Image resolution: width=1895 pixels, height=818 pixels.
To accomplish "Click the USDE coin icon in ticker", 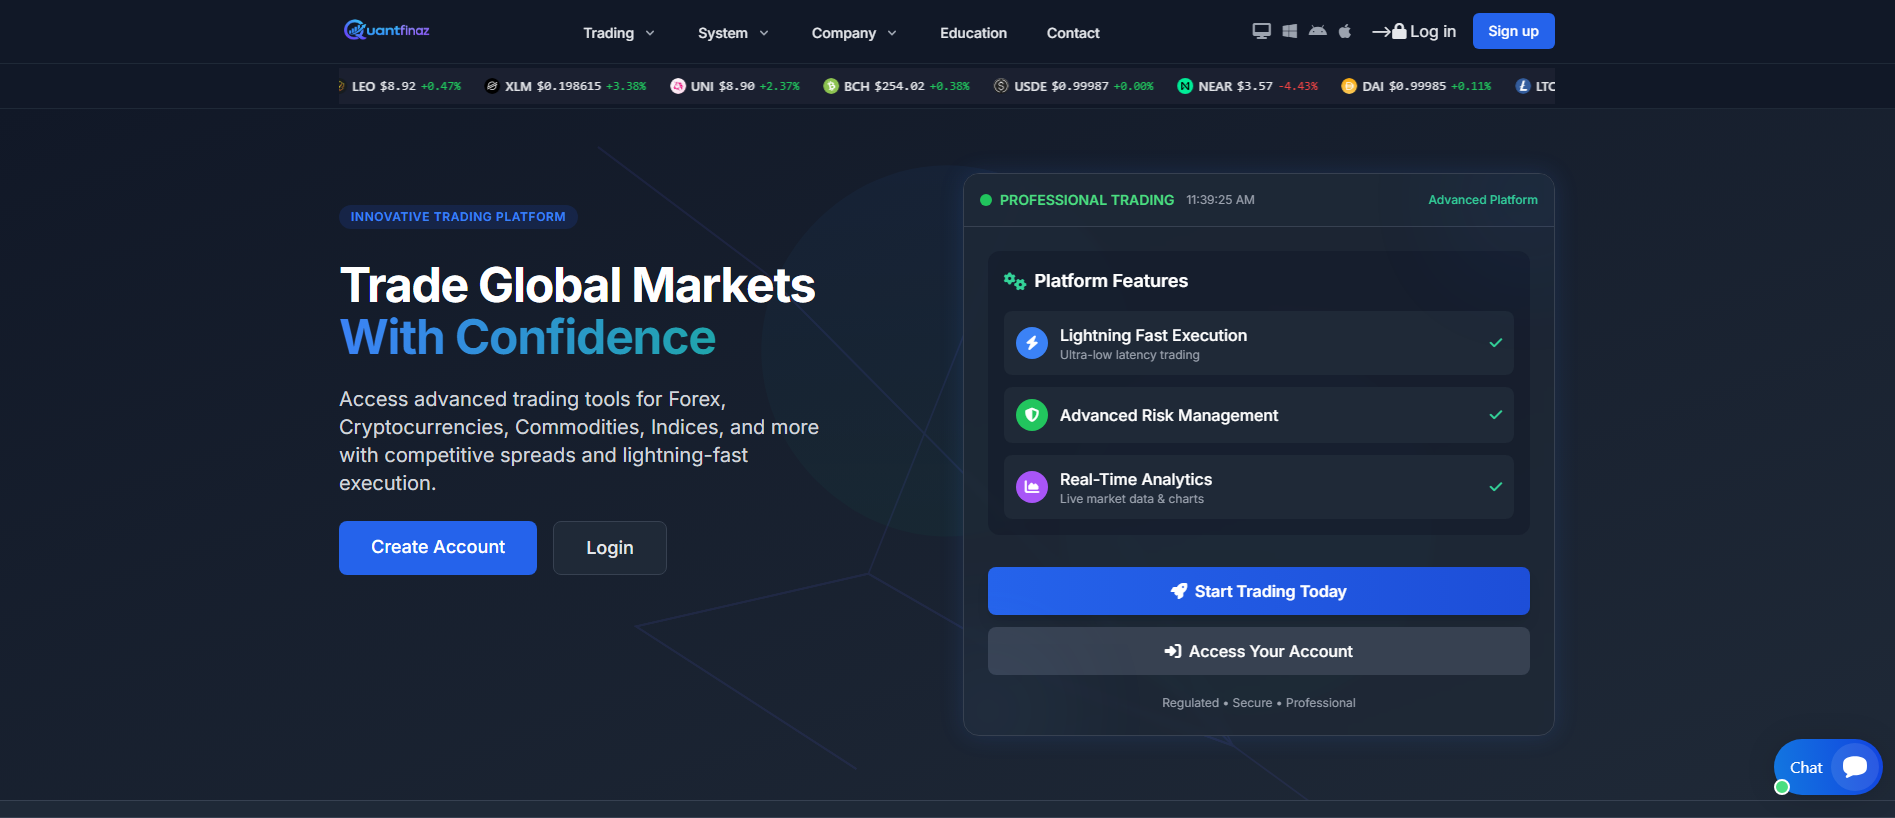I will pyautogui.click(x=1001, y=86).
